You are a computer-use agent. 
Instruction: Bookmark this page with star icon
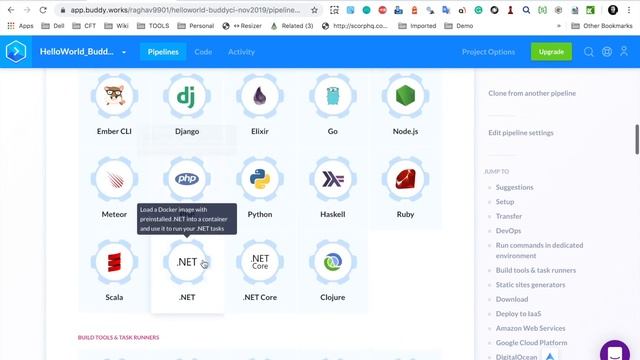click(314, 10)
